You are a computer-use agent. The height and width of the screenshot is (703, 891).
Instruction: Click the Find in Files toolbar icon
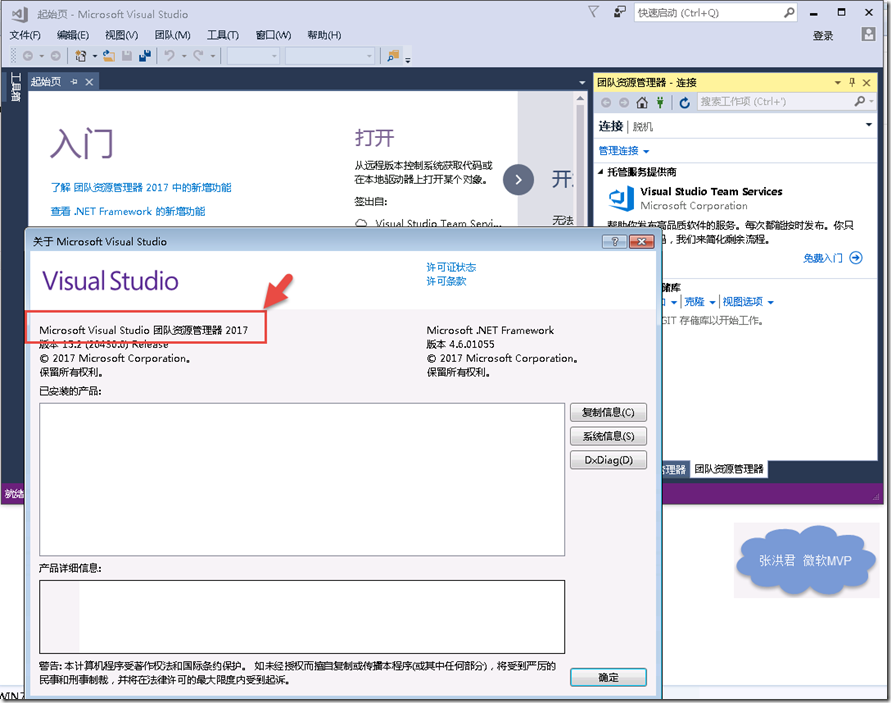[x=393, y=56]
